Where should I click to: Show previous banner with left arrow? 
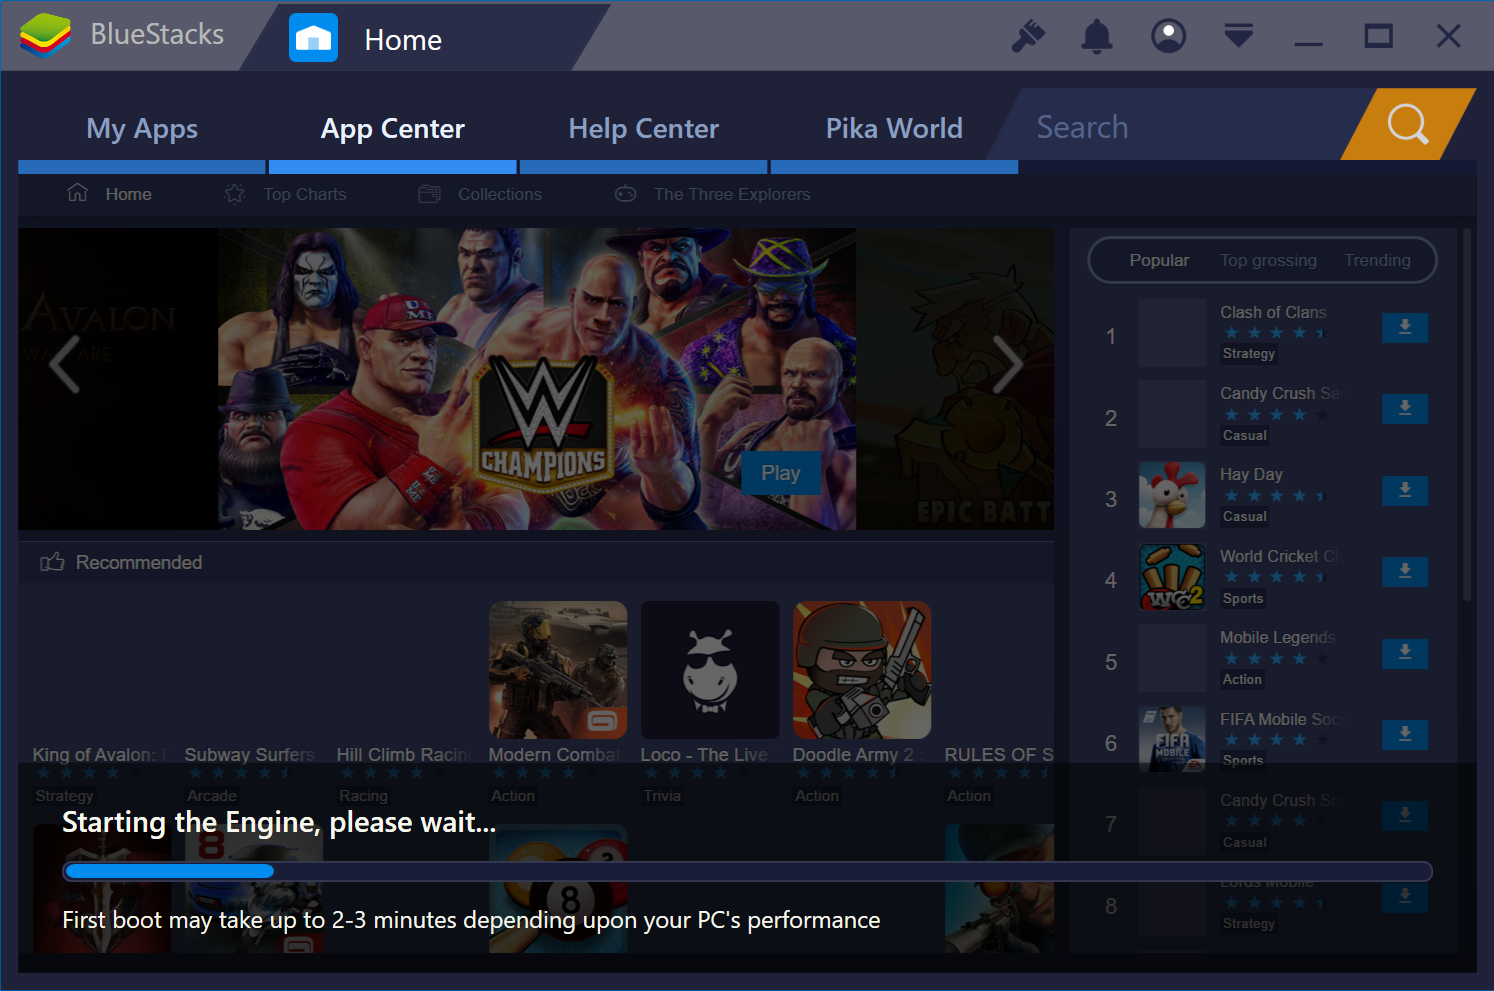[65, 364]
